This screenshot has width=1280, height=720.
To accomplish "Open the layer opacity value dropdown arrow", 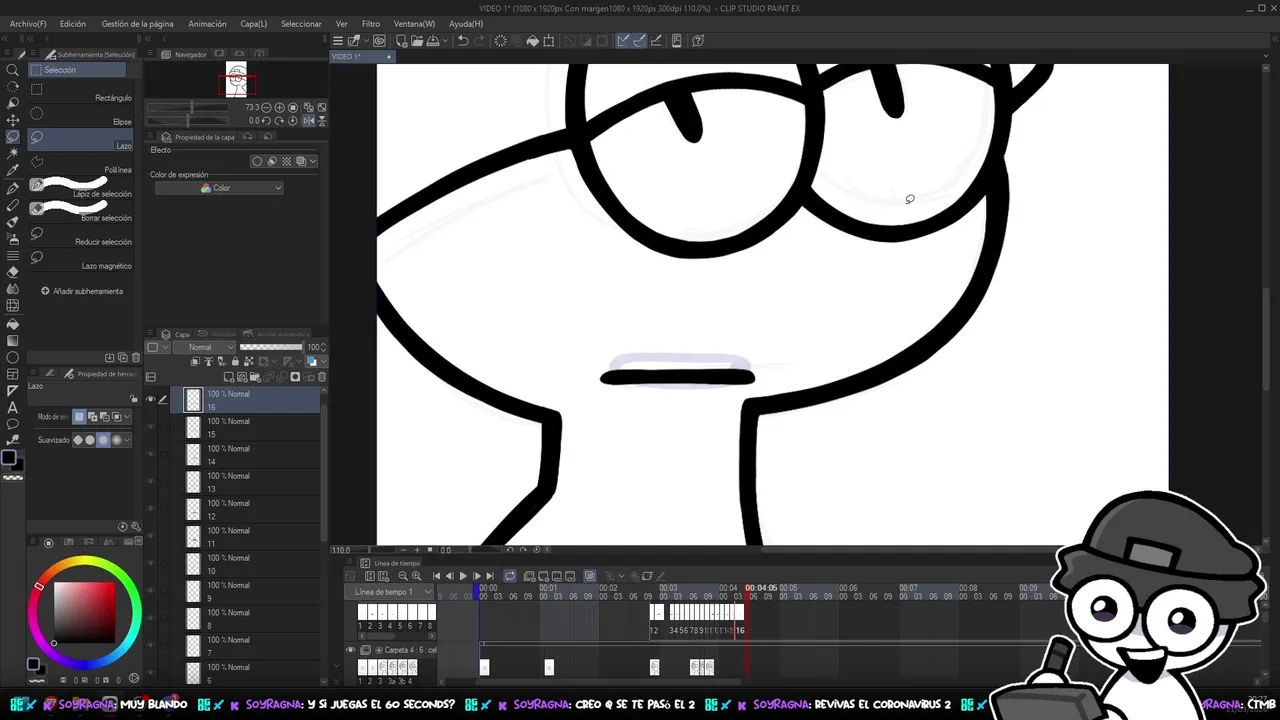I will (x=323, y=347).
